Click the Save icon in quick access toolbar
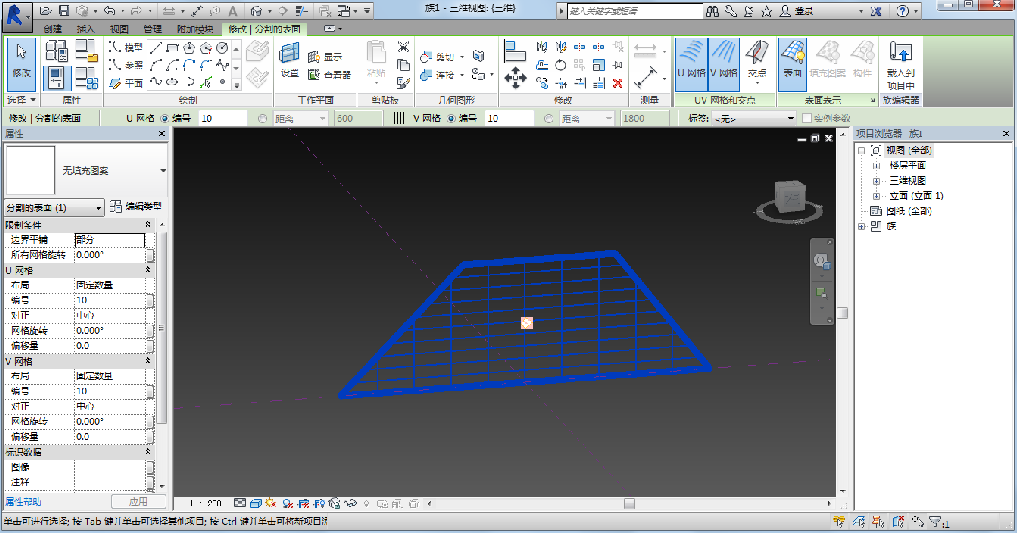 tap(63, 11)
